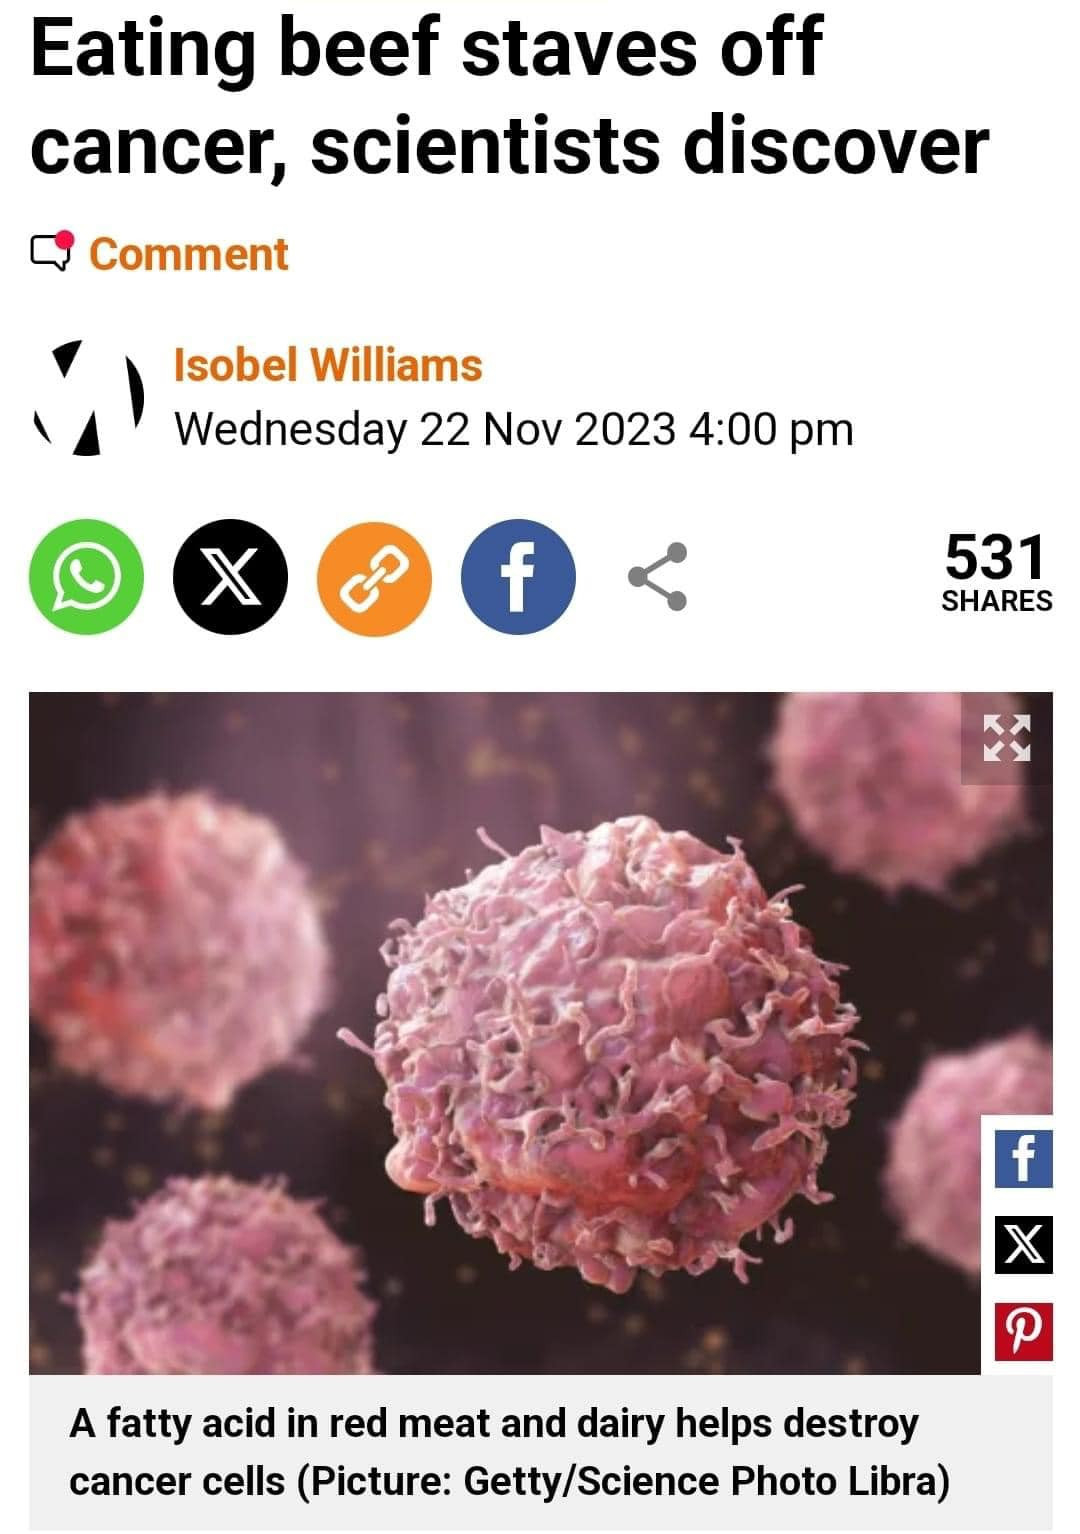The image size is (1080, 1534).
Task: Open author Isobel Williams profile link
Action: 328,365
